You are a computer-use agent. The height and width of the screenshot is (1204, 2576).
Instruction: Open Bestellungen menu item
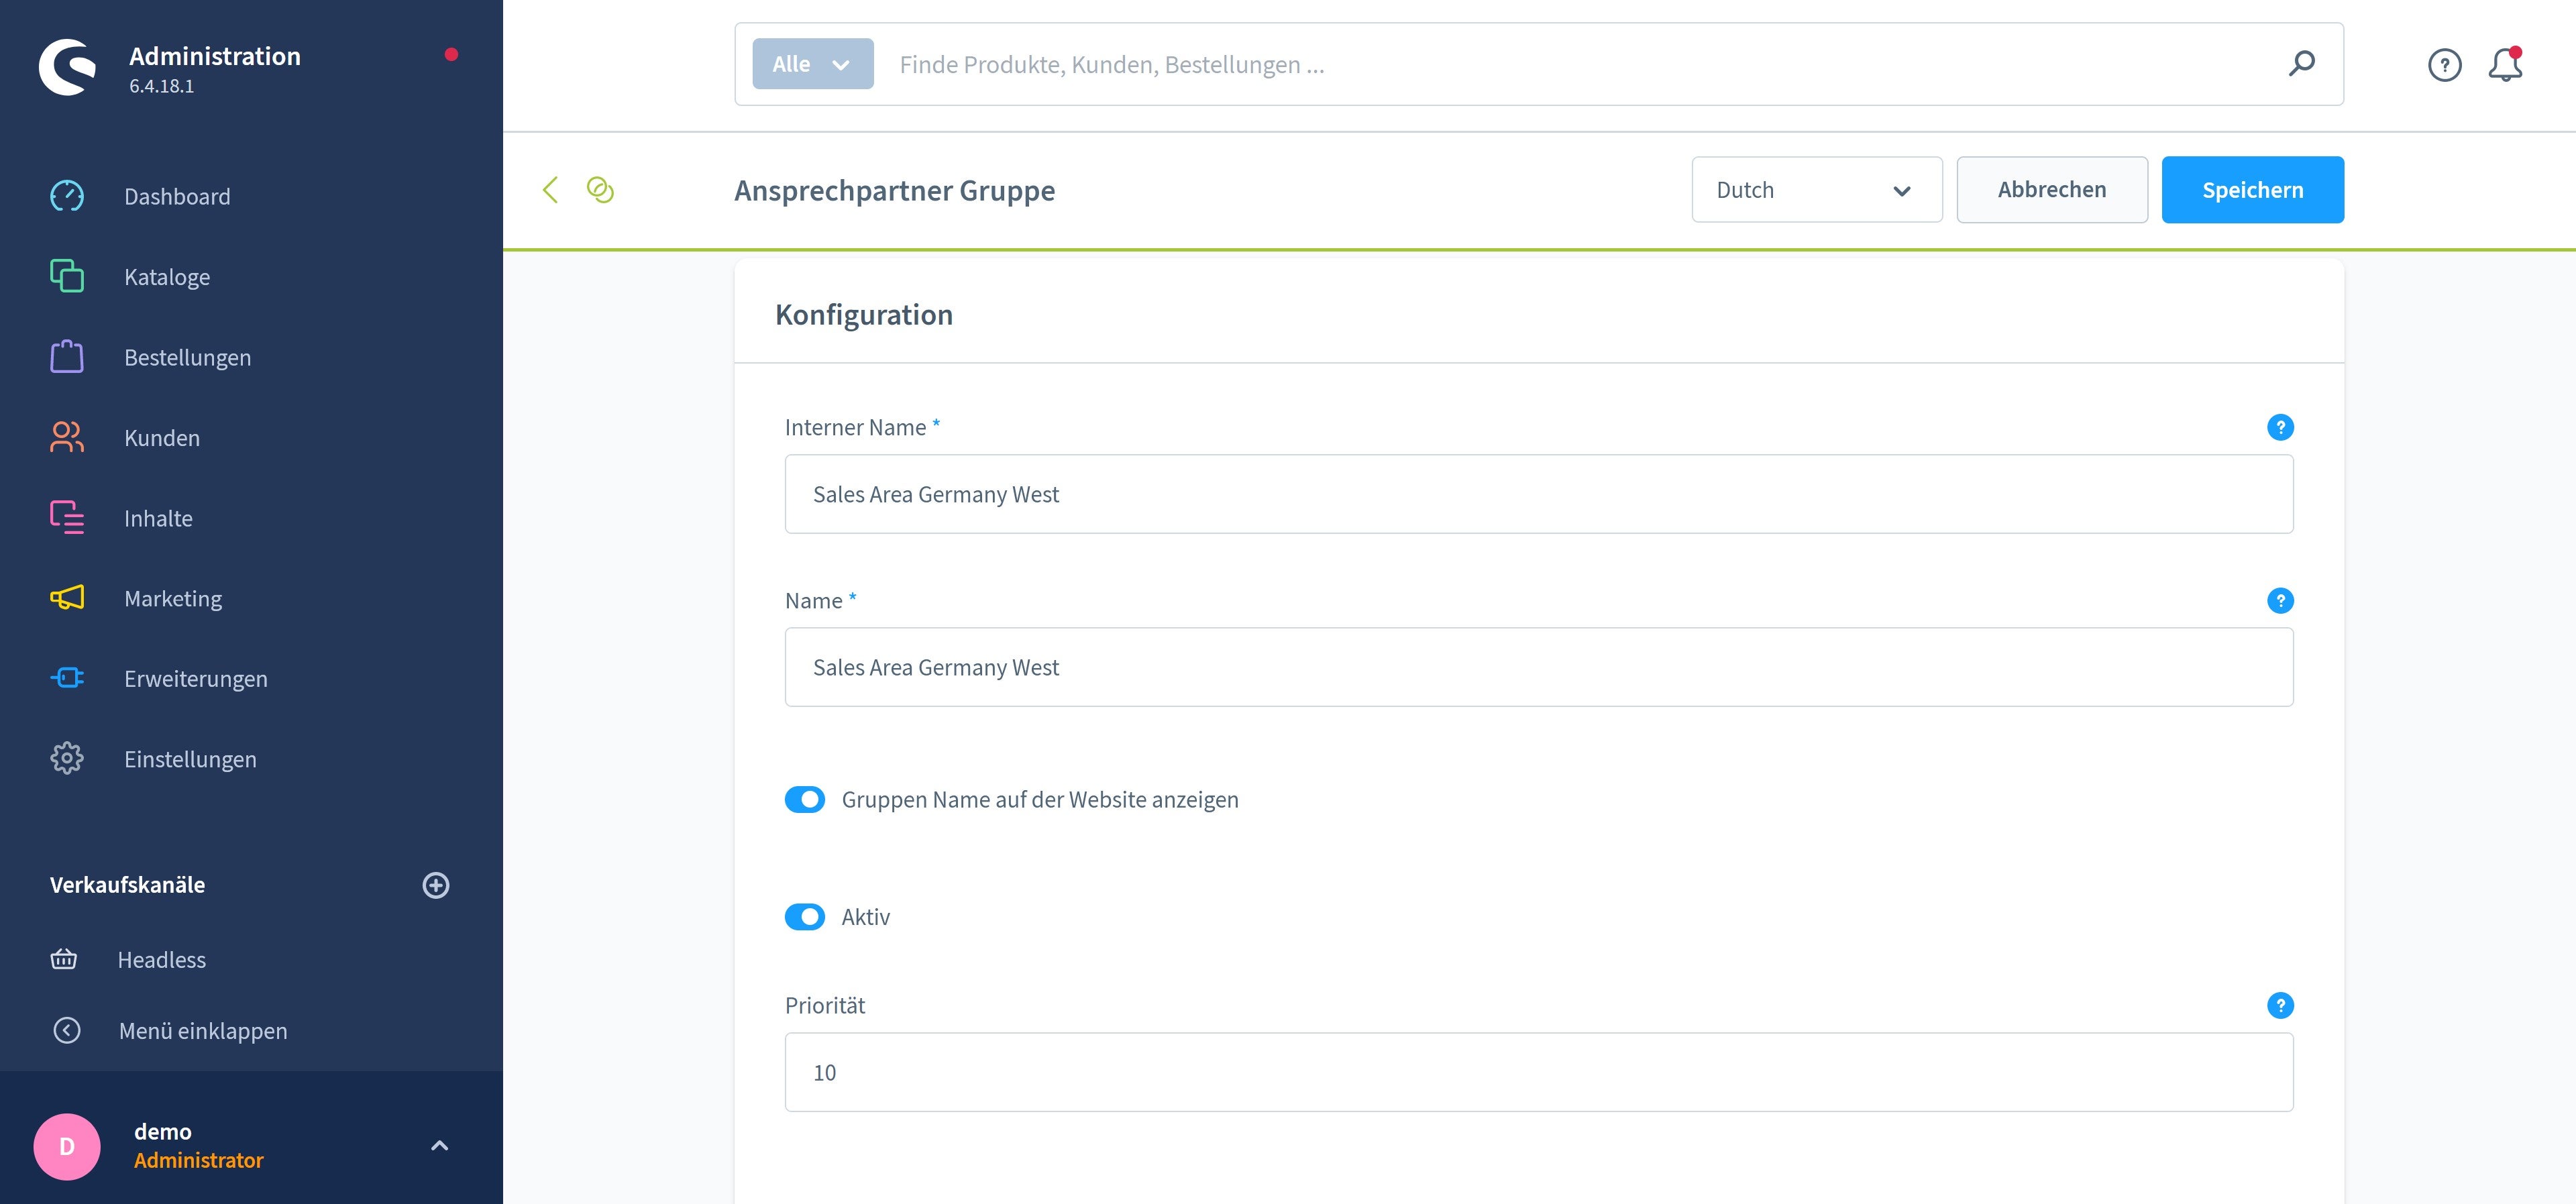coord(250,357)
